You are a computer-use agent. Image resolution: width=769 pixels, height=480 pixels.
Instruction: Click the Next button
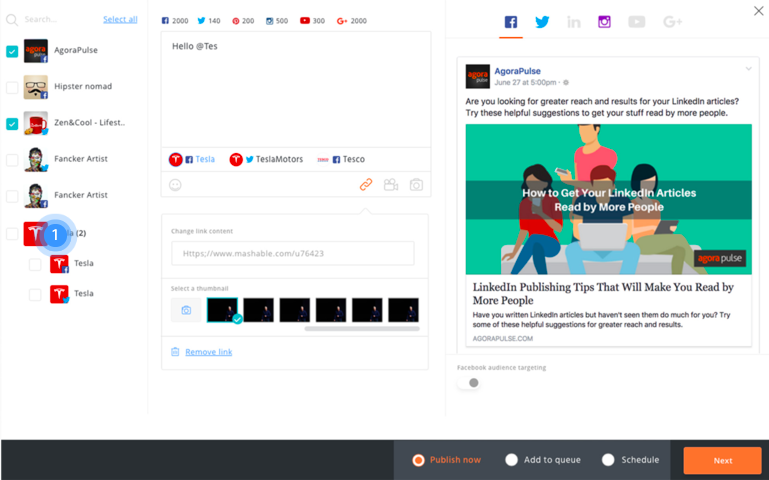722,460
